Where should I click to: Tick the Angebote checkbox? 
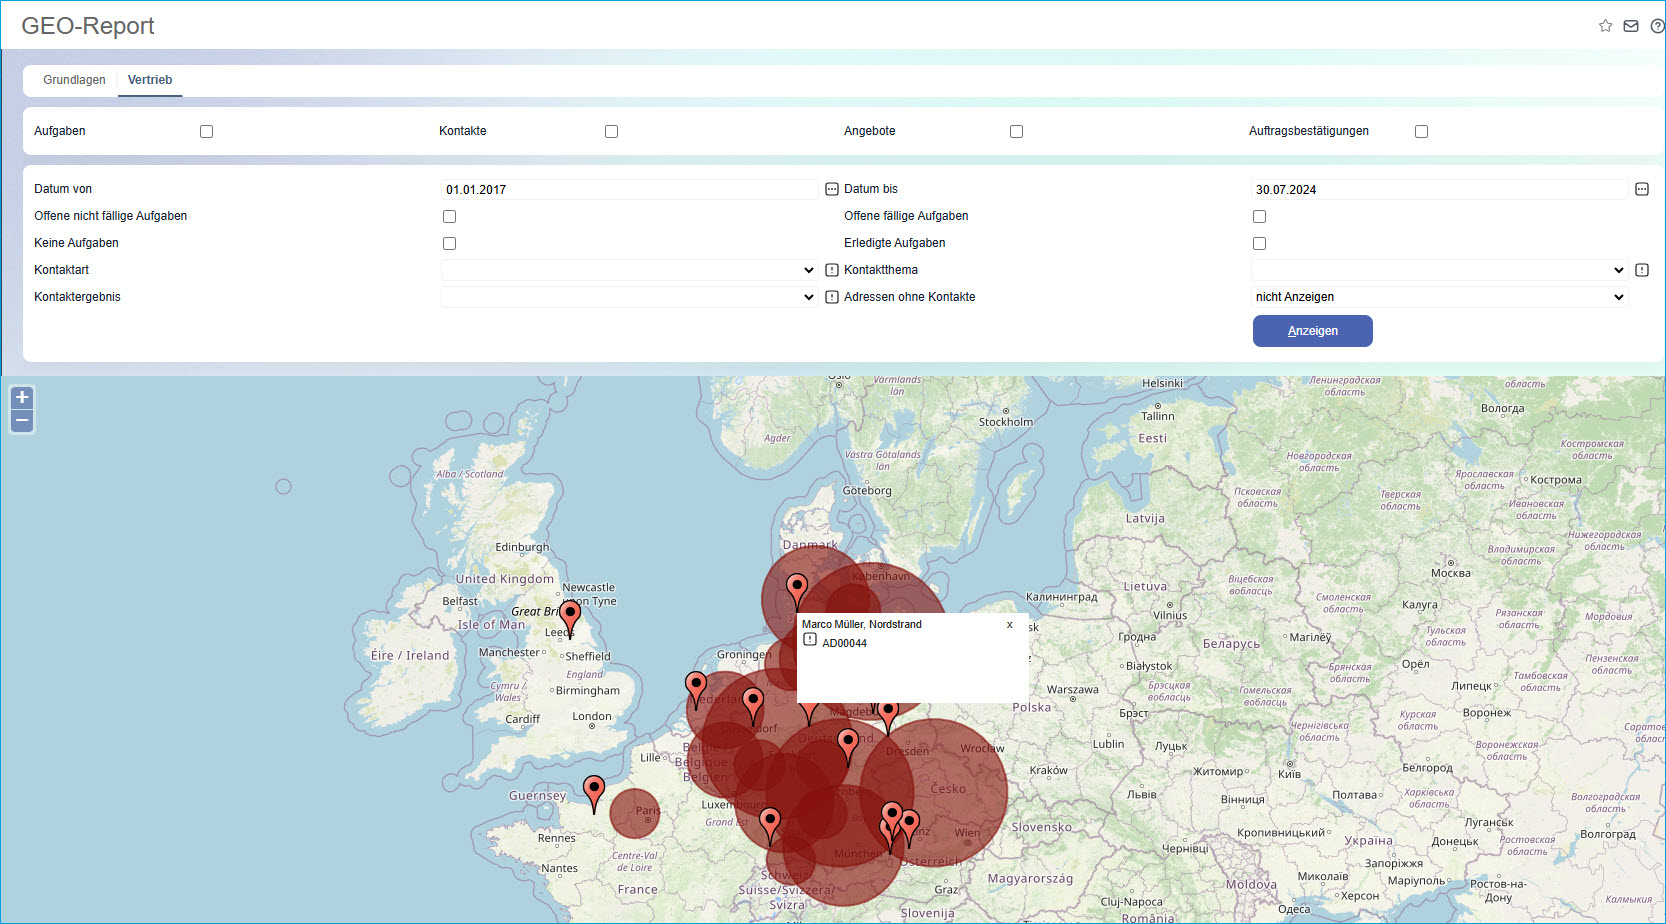pos(1016,131)
